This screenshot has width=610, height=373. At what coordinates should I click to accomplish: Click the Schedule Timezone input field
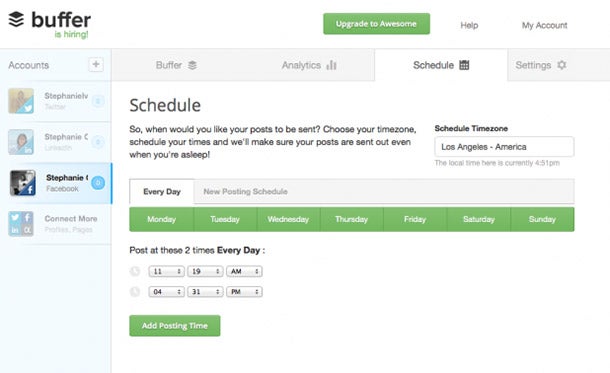point(504,147)
